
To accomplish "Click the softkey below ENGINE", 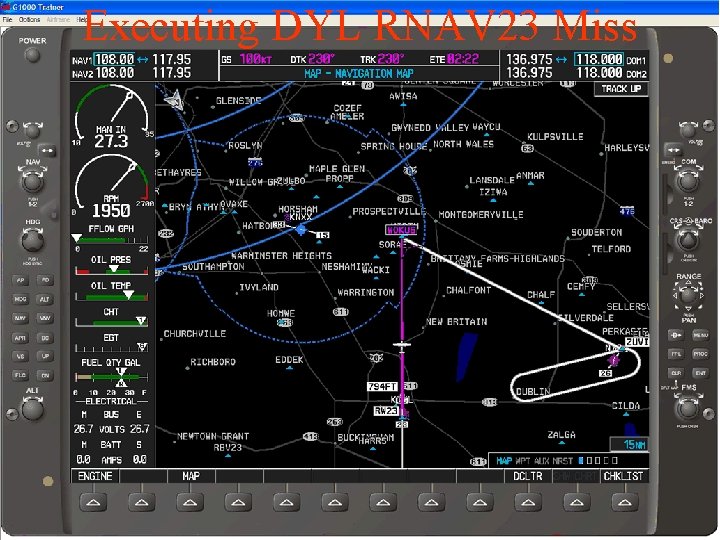I will click(x=93, y=502).
